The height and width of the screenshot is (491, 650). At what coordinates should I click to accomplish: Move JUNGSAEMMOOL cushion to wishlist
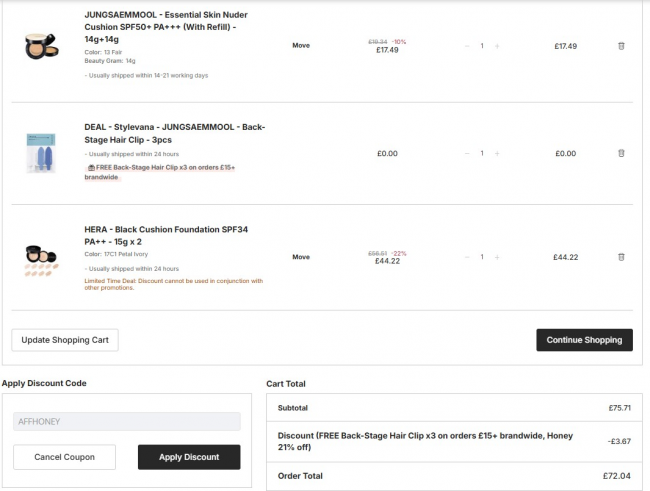pos(300,45)
